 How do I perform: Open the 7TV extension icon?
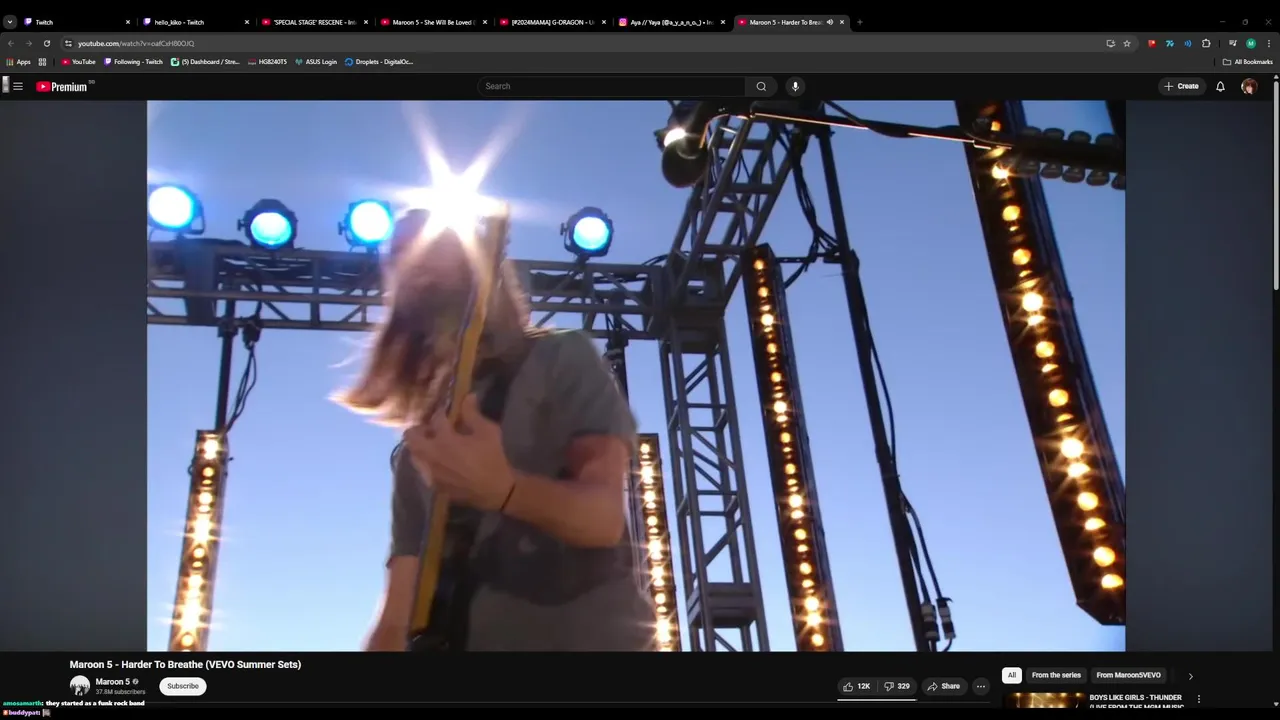(1170, 43)
